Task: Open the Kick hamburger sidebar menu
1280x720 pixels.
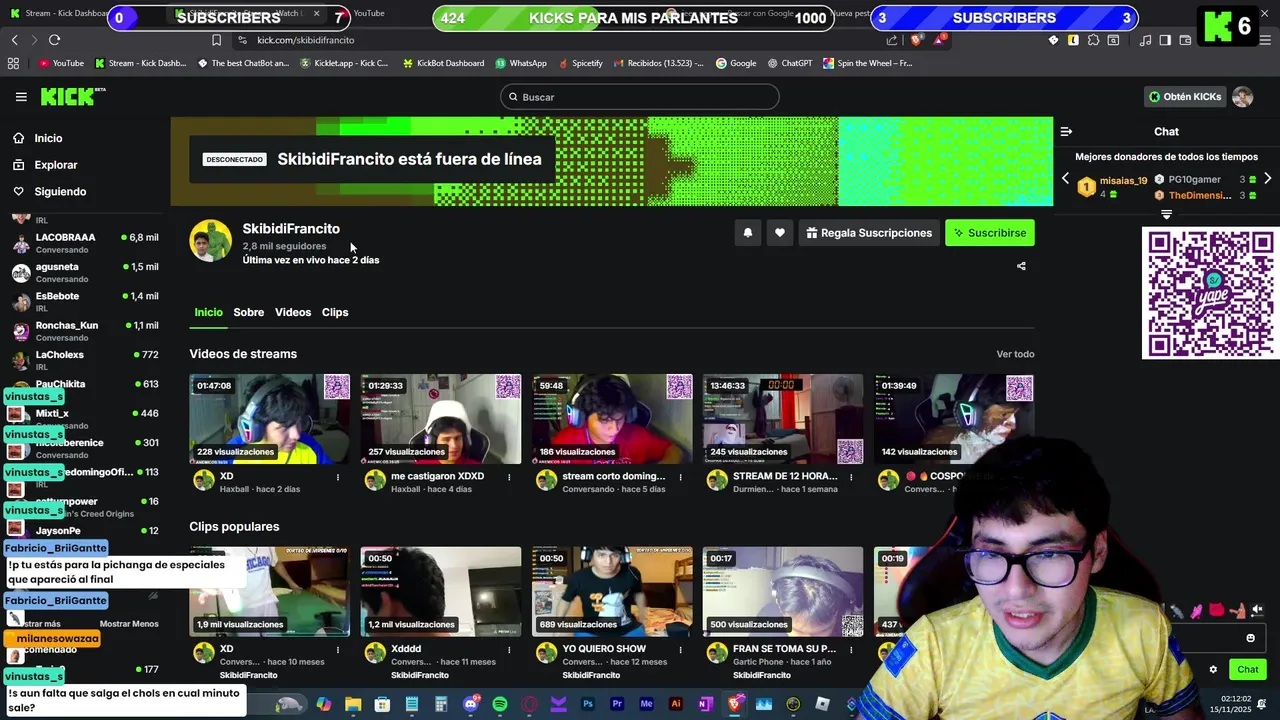Action: coord(21,97)
